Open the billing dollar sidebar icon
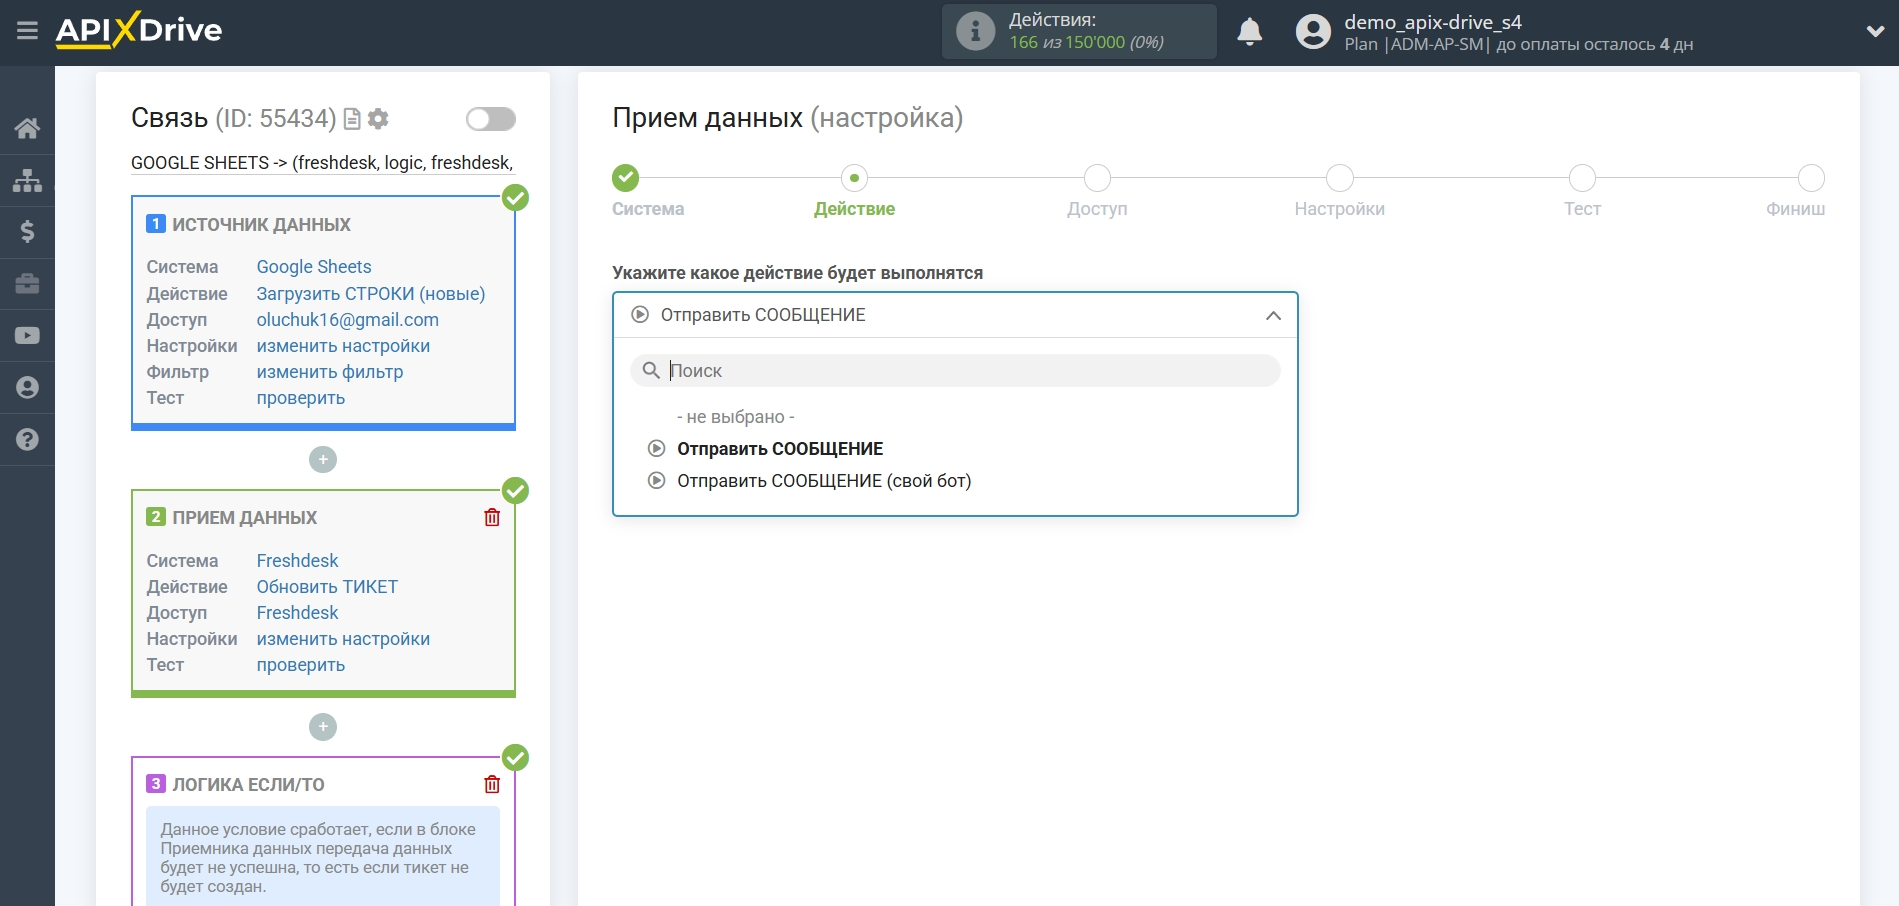This screenshot has height=906, width=1899. coord(27,232)
